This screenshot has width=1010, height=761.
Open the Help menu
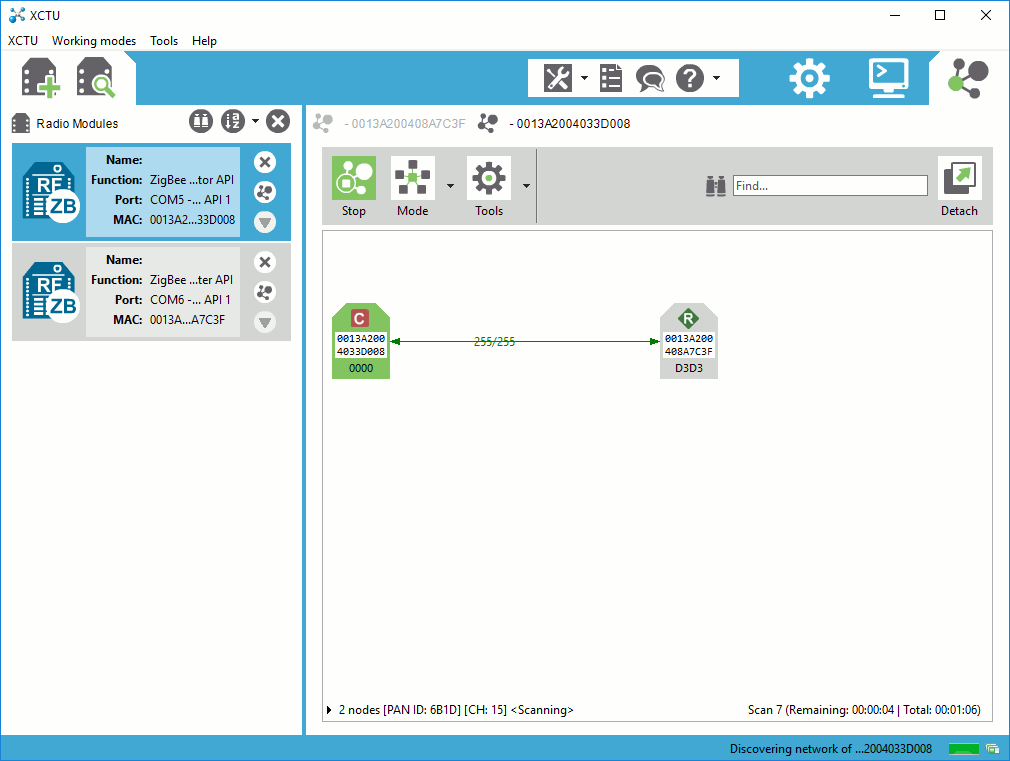[x=204, y=41]
